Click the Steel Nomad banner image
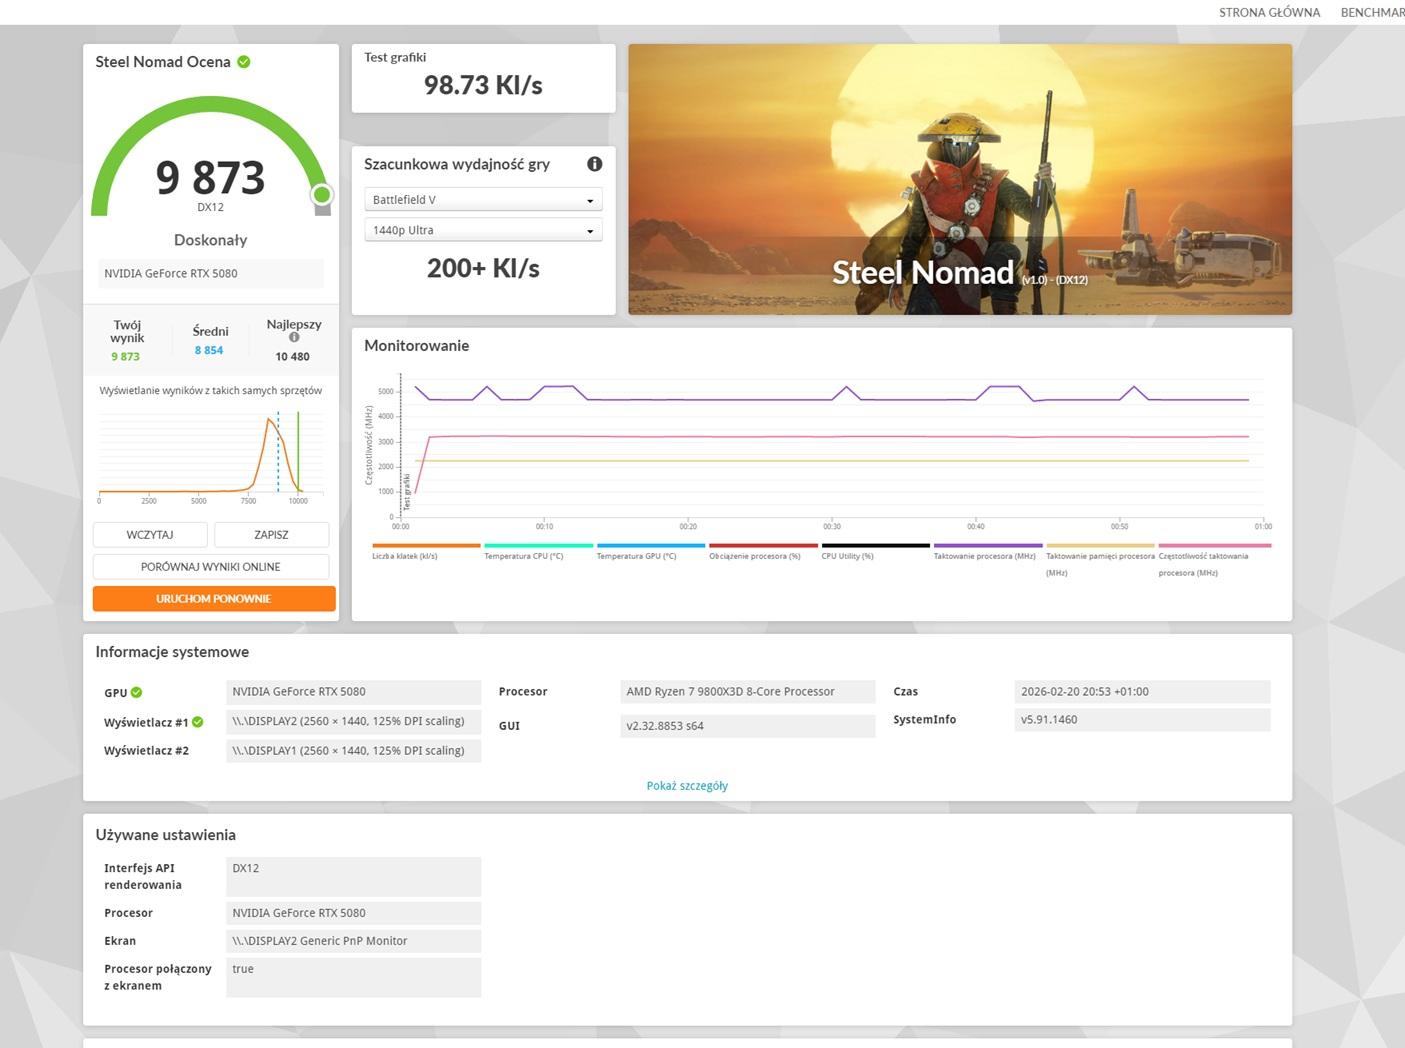Viewport: 1405px width, 1048px height. (x=959, y=179)
